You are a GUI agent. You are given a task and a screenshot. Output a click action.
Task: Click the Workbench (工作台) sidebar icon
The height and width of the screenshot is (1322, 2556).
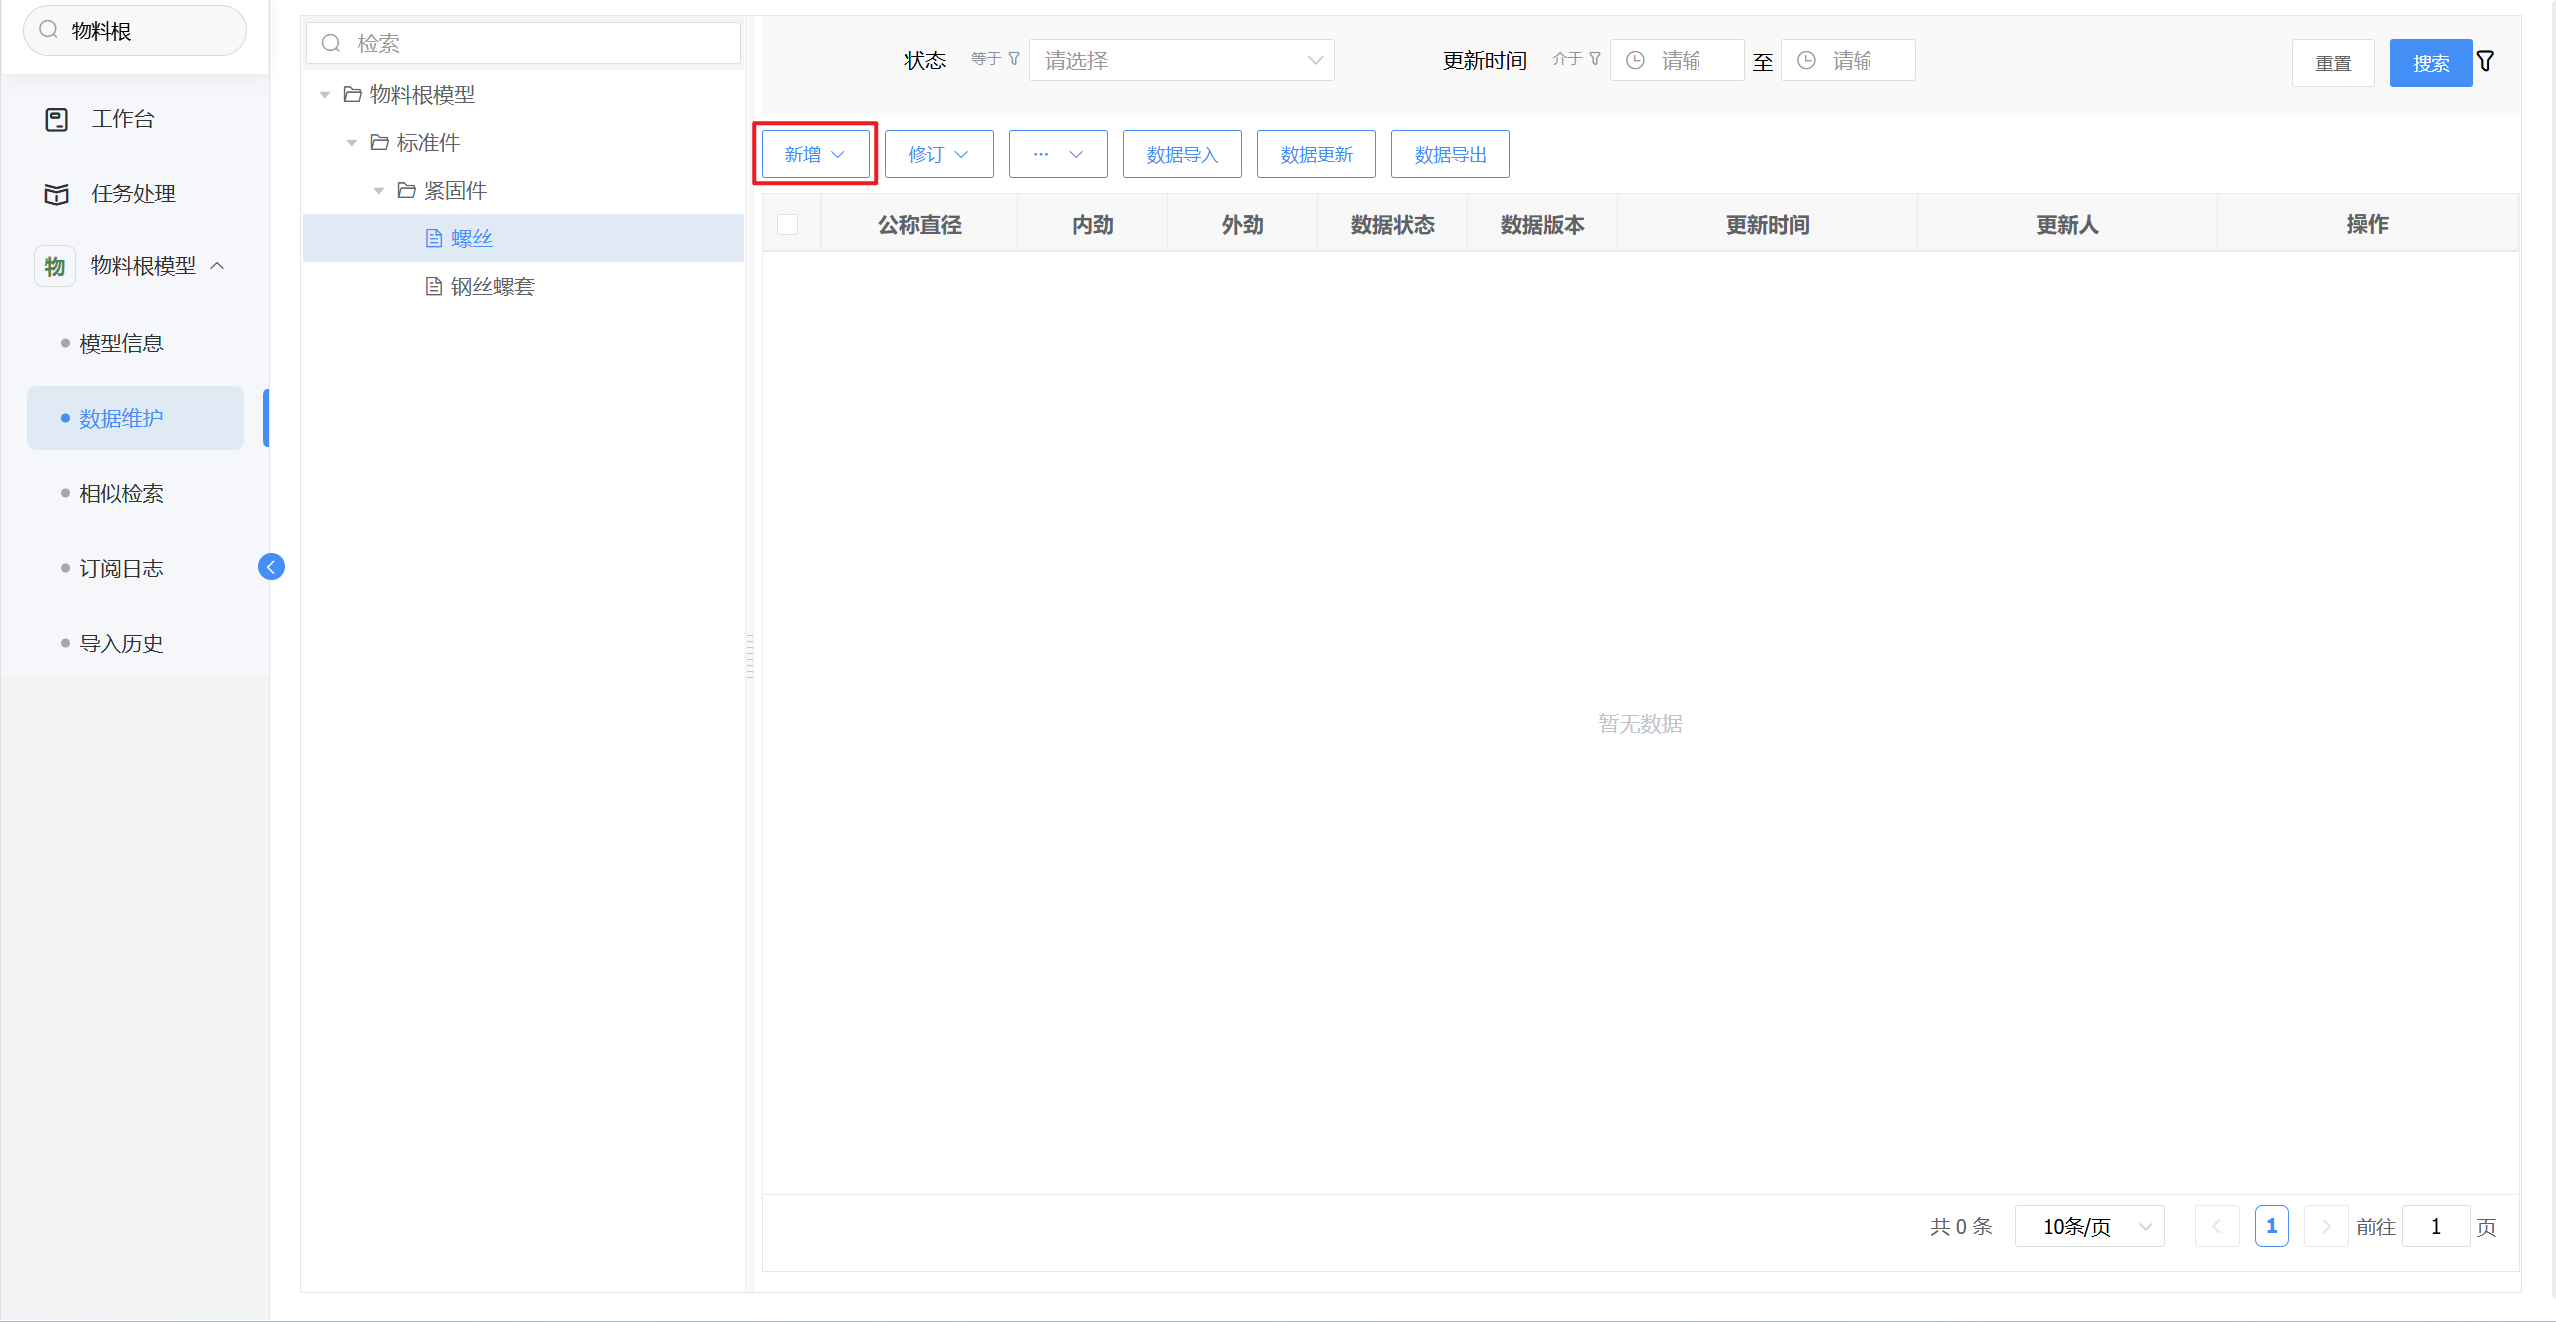[57, 119]
